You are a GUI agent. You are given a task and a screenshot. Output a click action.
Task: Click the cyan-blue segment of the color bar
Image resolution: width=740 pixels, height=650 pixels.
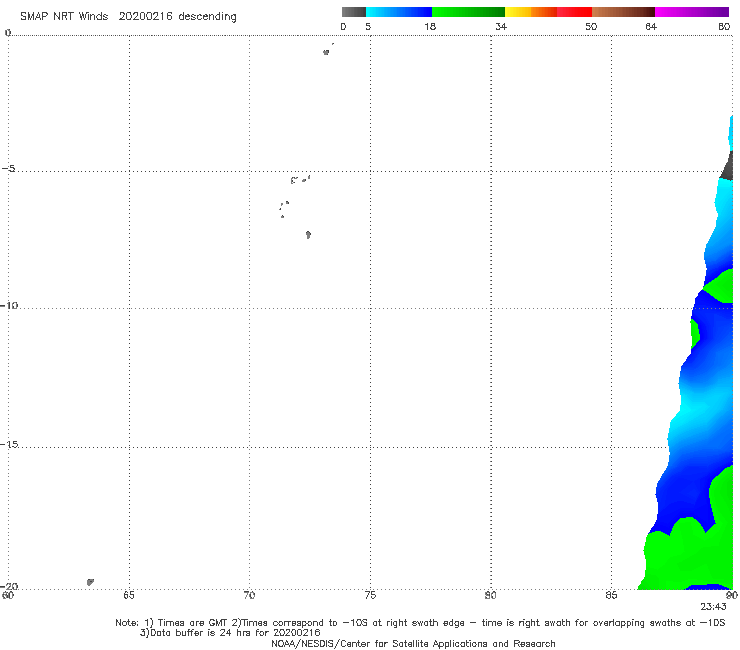coord(399,12)
